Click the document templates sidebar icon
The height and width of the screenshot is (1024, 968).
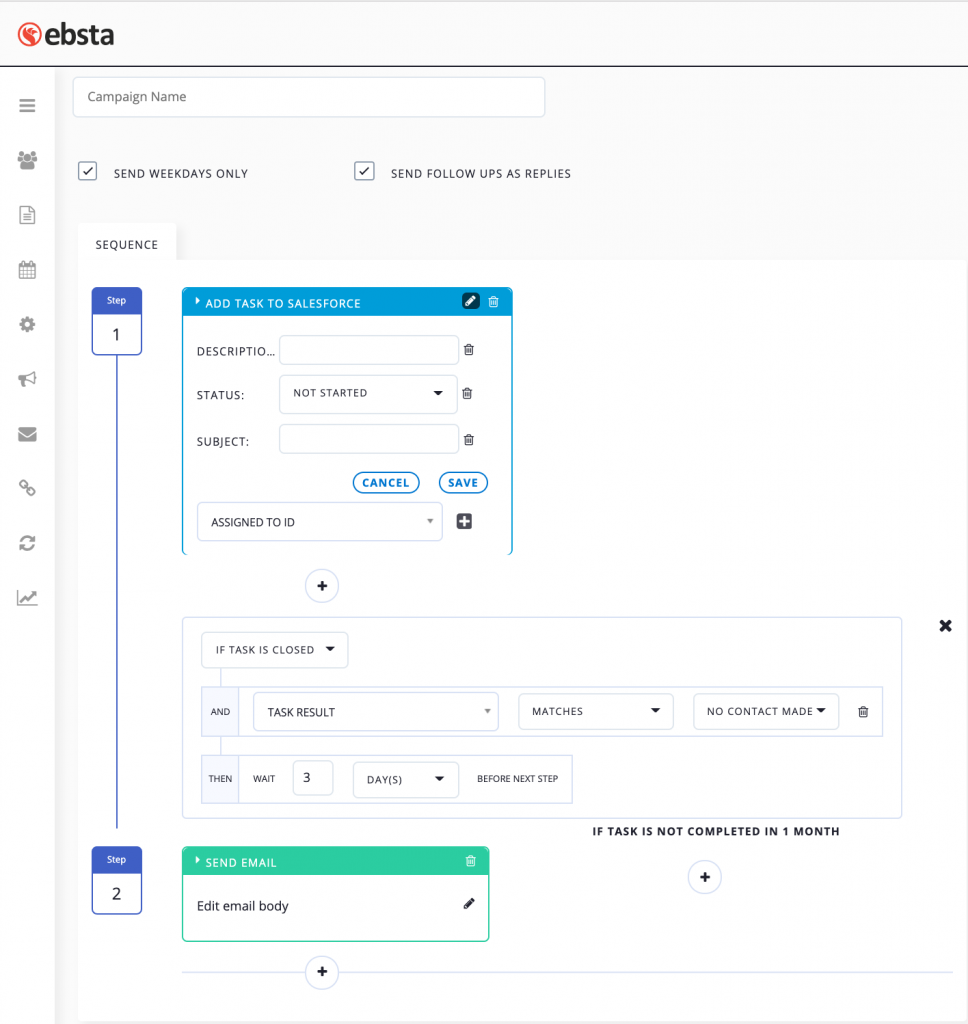pos(27,214)
